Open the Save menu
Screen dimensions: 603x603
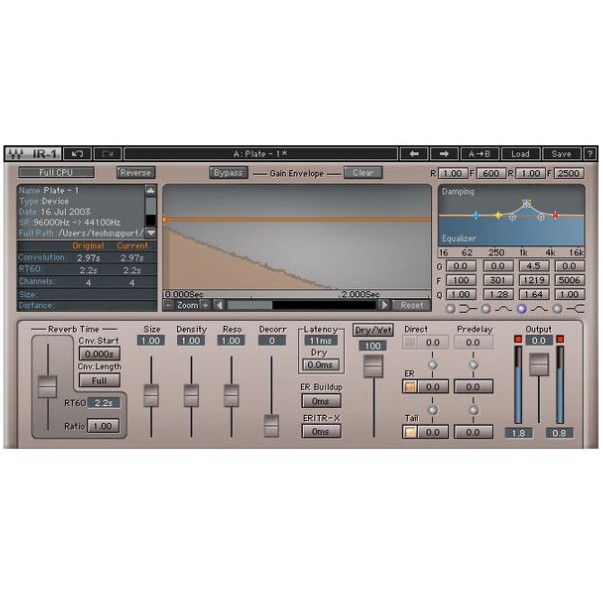point(561,154)
